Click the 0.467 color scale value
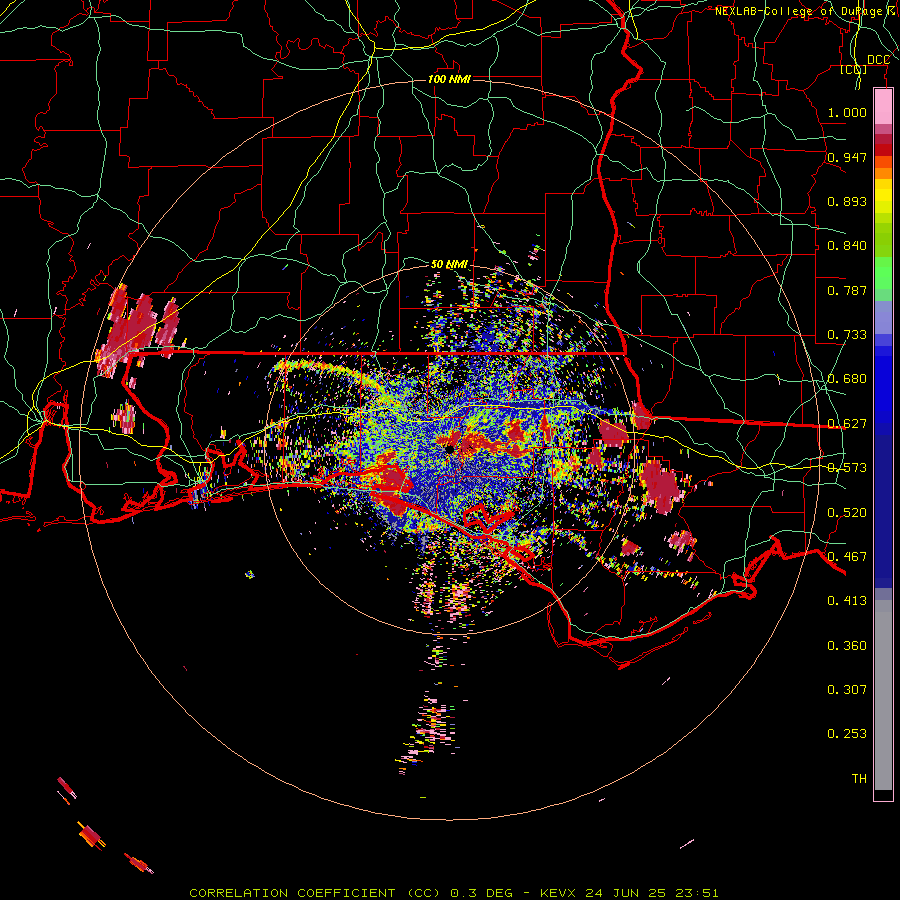The width and height of the screenshot is (900, 900). [x=847, y=557]
